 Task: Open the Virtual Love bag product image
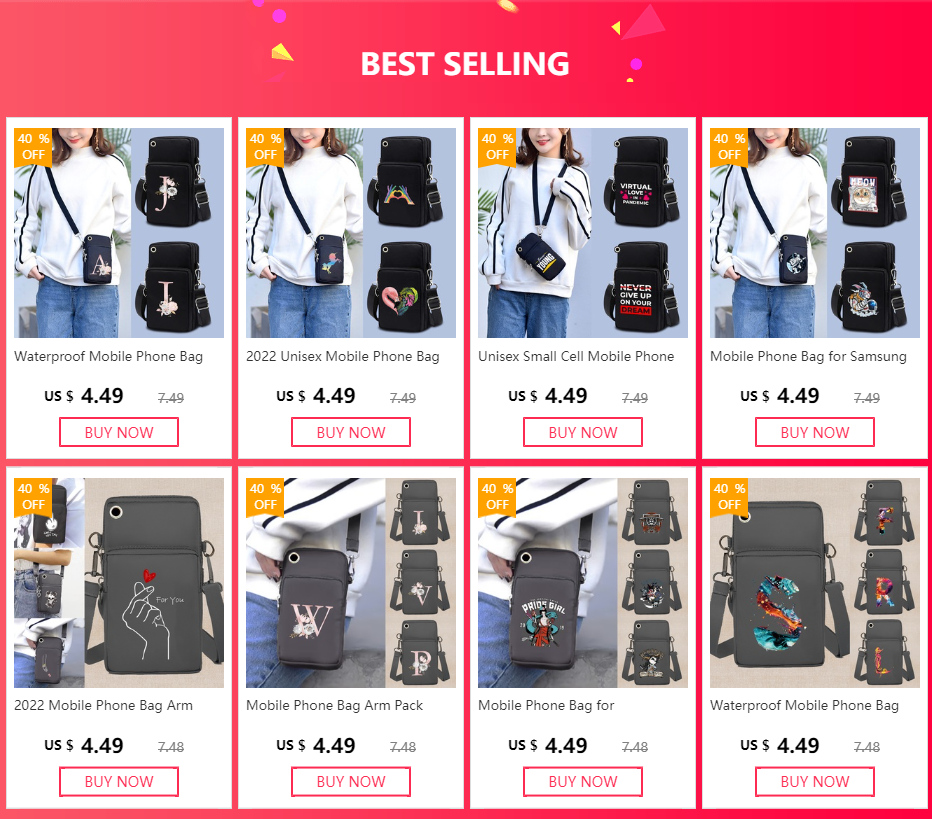582,233
